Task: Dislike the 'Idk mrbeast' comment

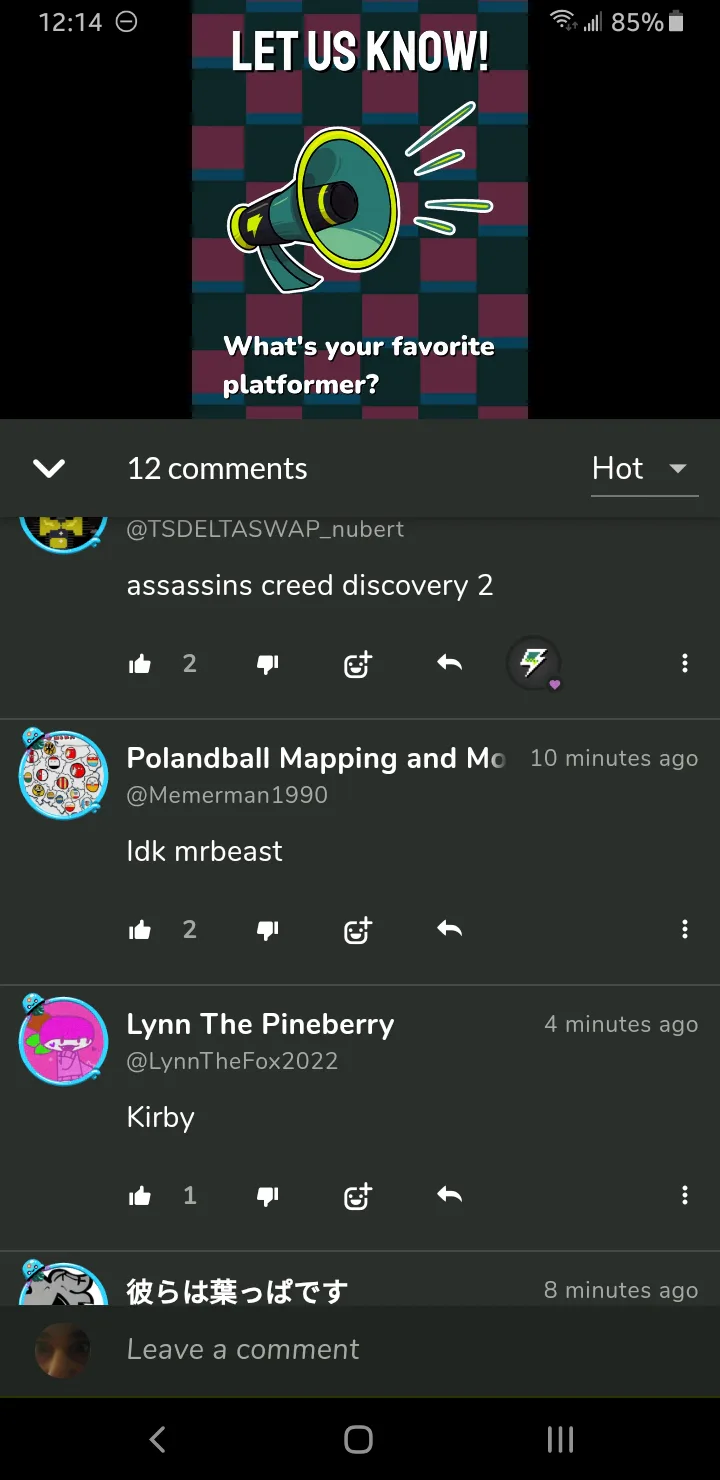Action: [x=268, y=930]
